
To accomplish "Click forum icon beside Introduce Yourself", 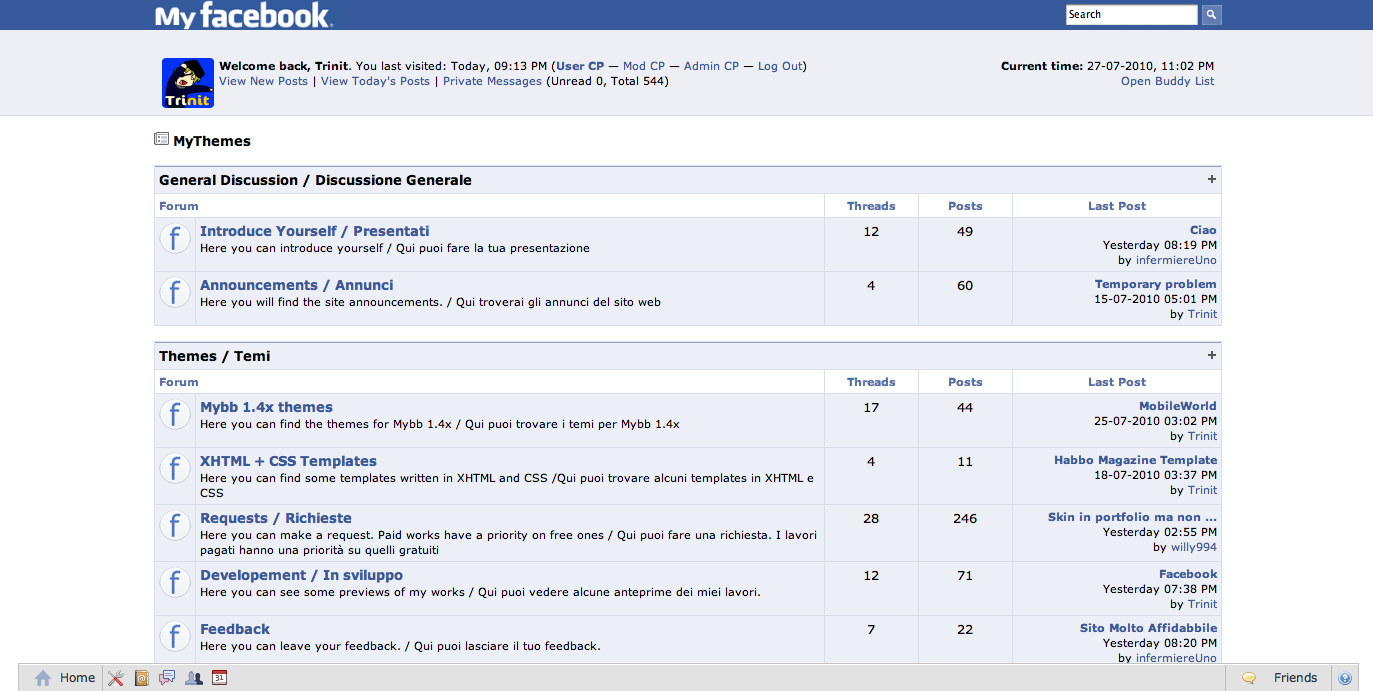I will pos(175,239).
